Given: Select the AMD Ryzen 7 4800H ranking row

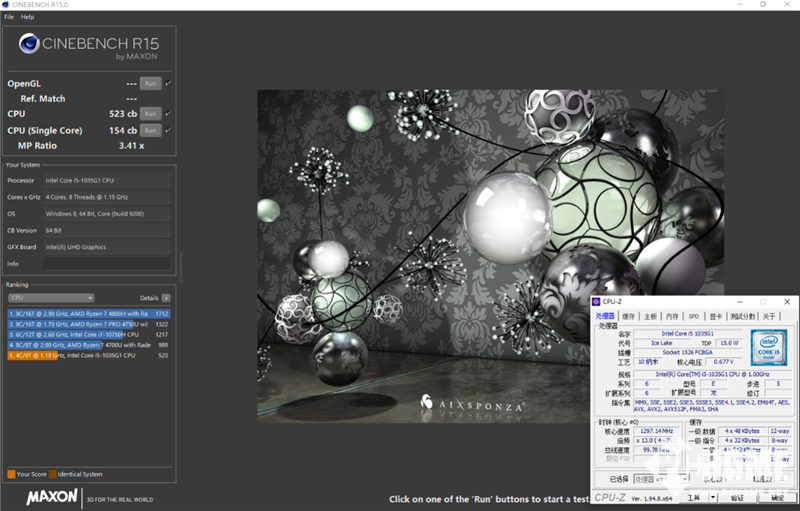Looking at the screenshot, I should pyautogui.click(x=89, y=314).
